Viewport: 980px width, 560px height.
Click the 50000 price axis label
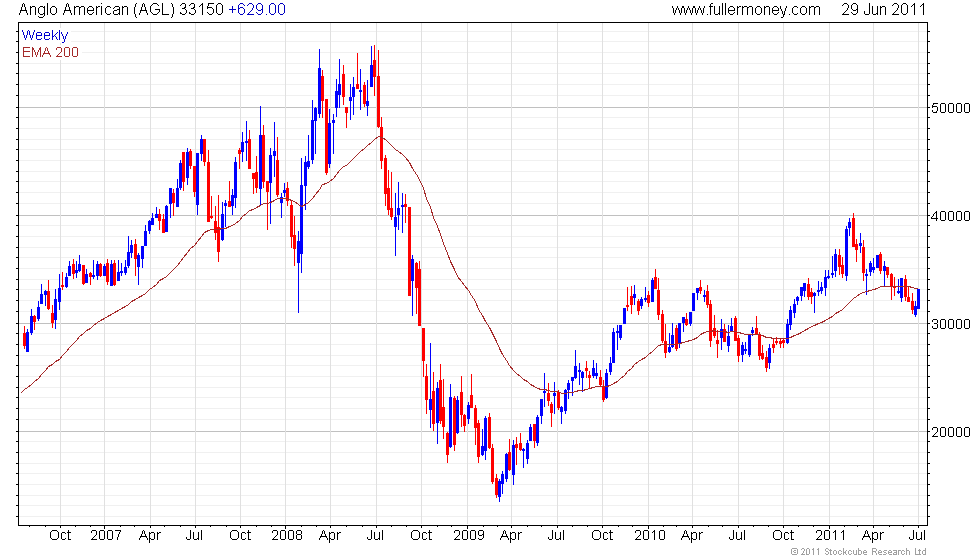pyautogui.click(x=951, y=108)
